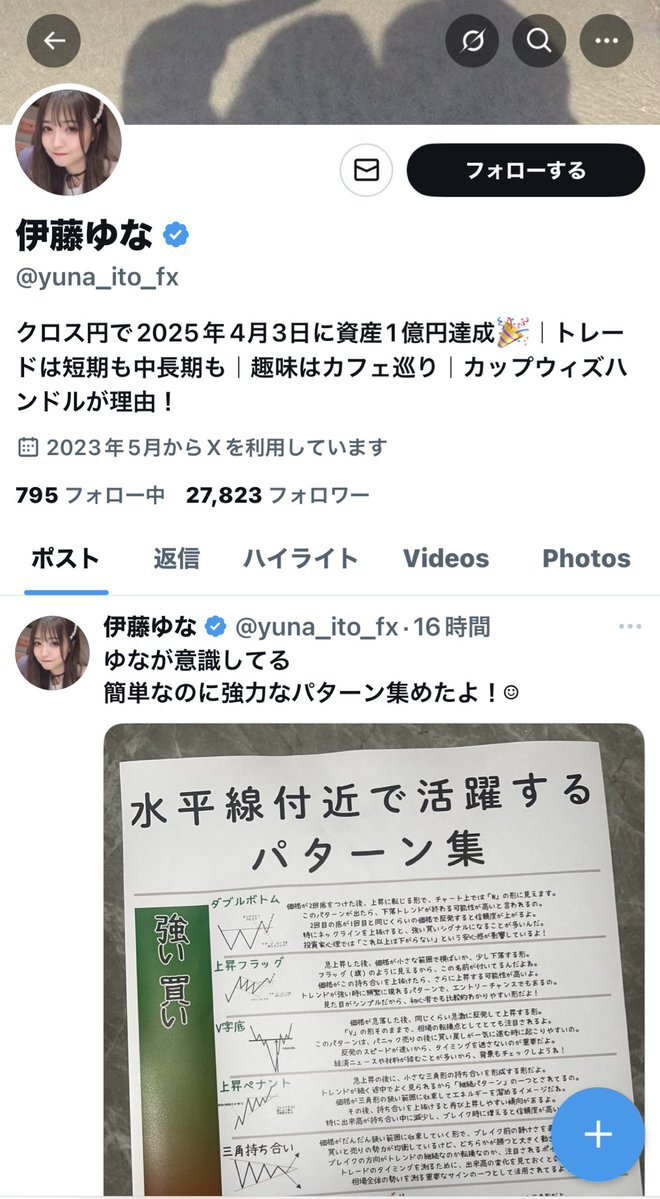This screenshot has width=660, height=1199.
Task: Tap verified badge in the post header
Action: (x=216, y=628)
